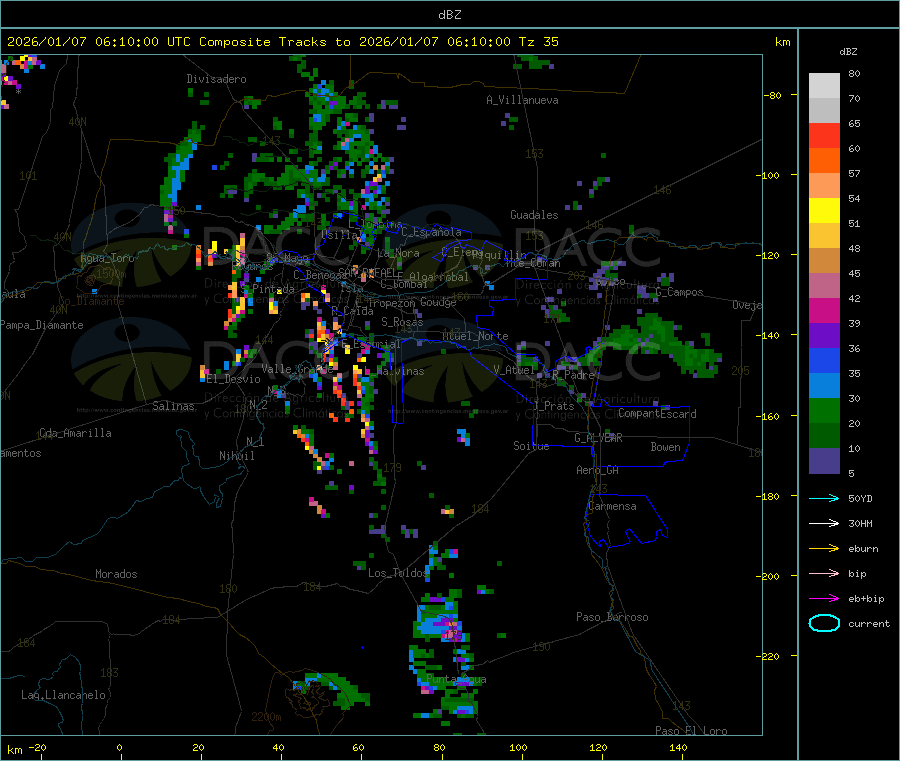Click the Divisadero map label
The image size is (900, 761).
click(x=216, y=79)
